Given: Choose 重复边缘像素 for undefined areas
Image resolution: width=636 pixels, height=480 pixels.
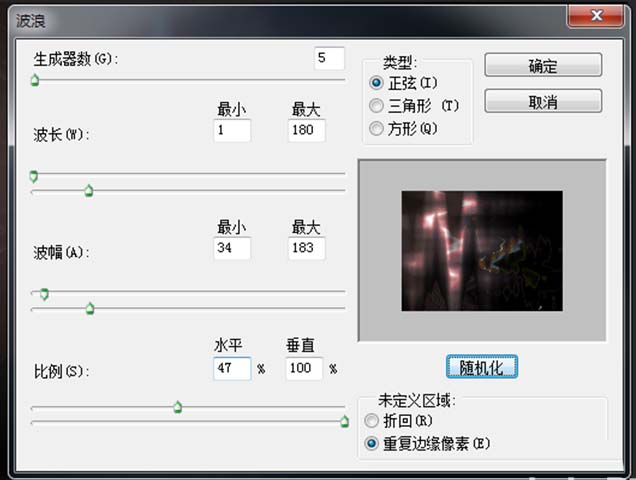Looking at the screenshot, I should tap(371, 443).
